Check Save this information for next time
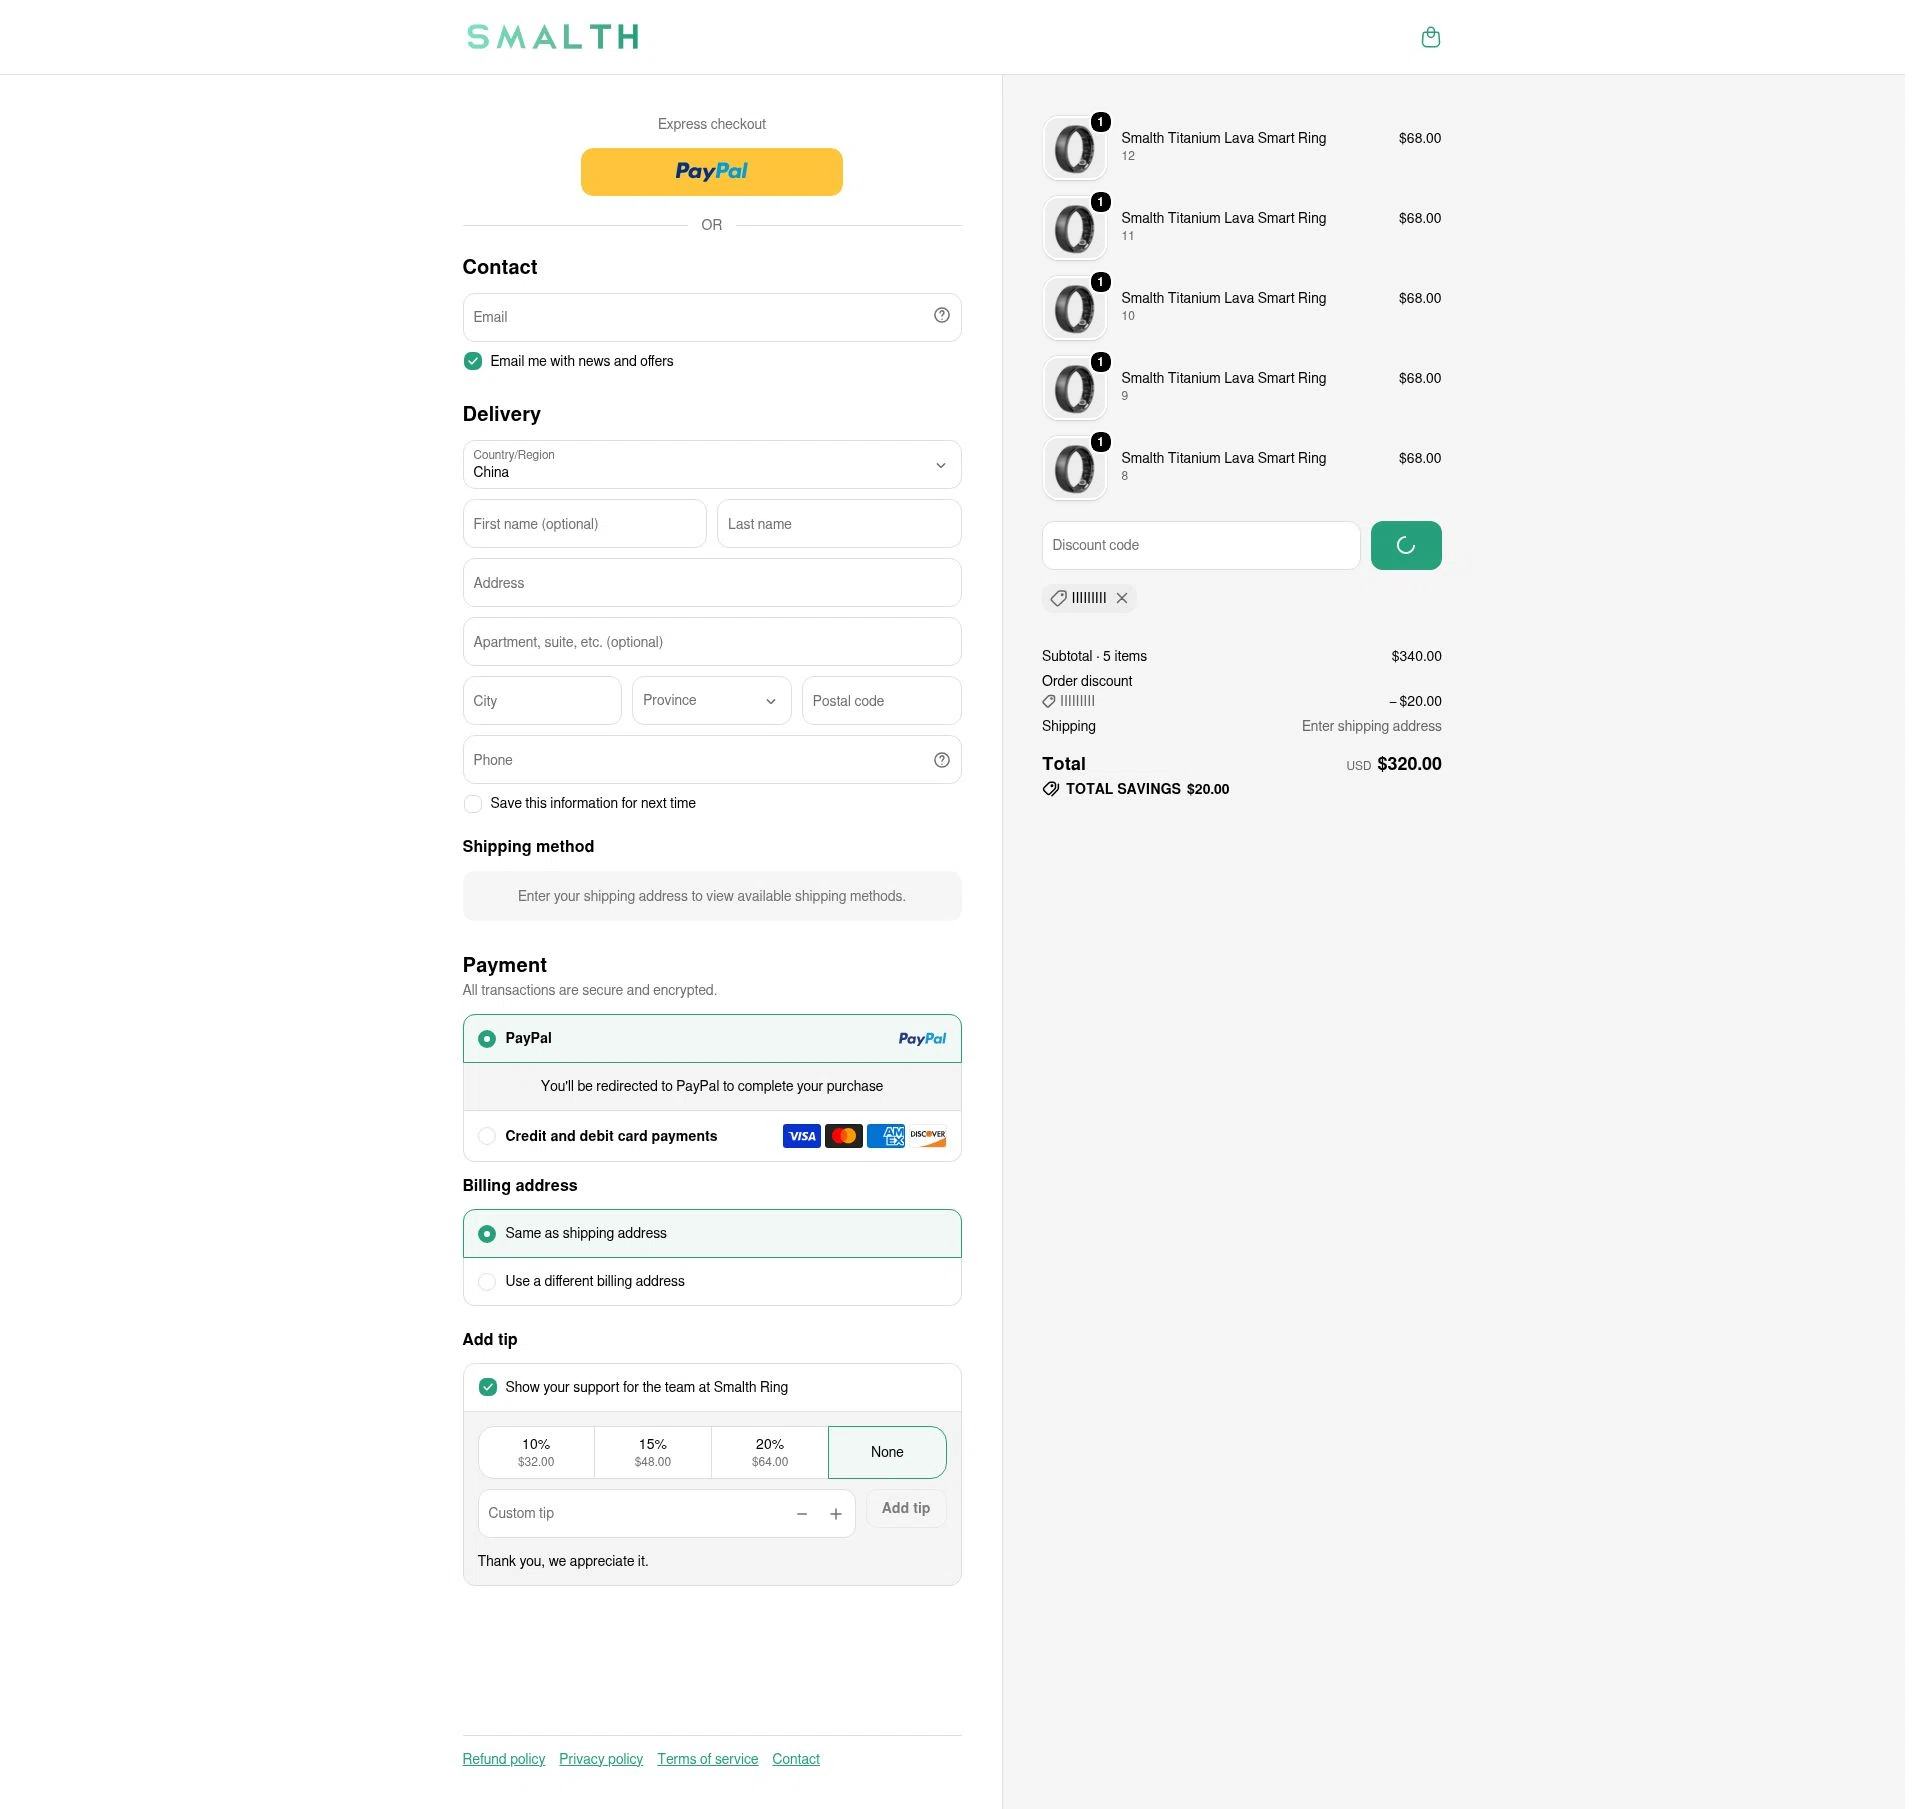The width and height of the screenshot is (1920, 1809). pyautogui.click(x=472, y=804)
